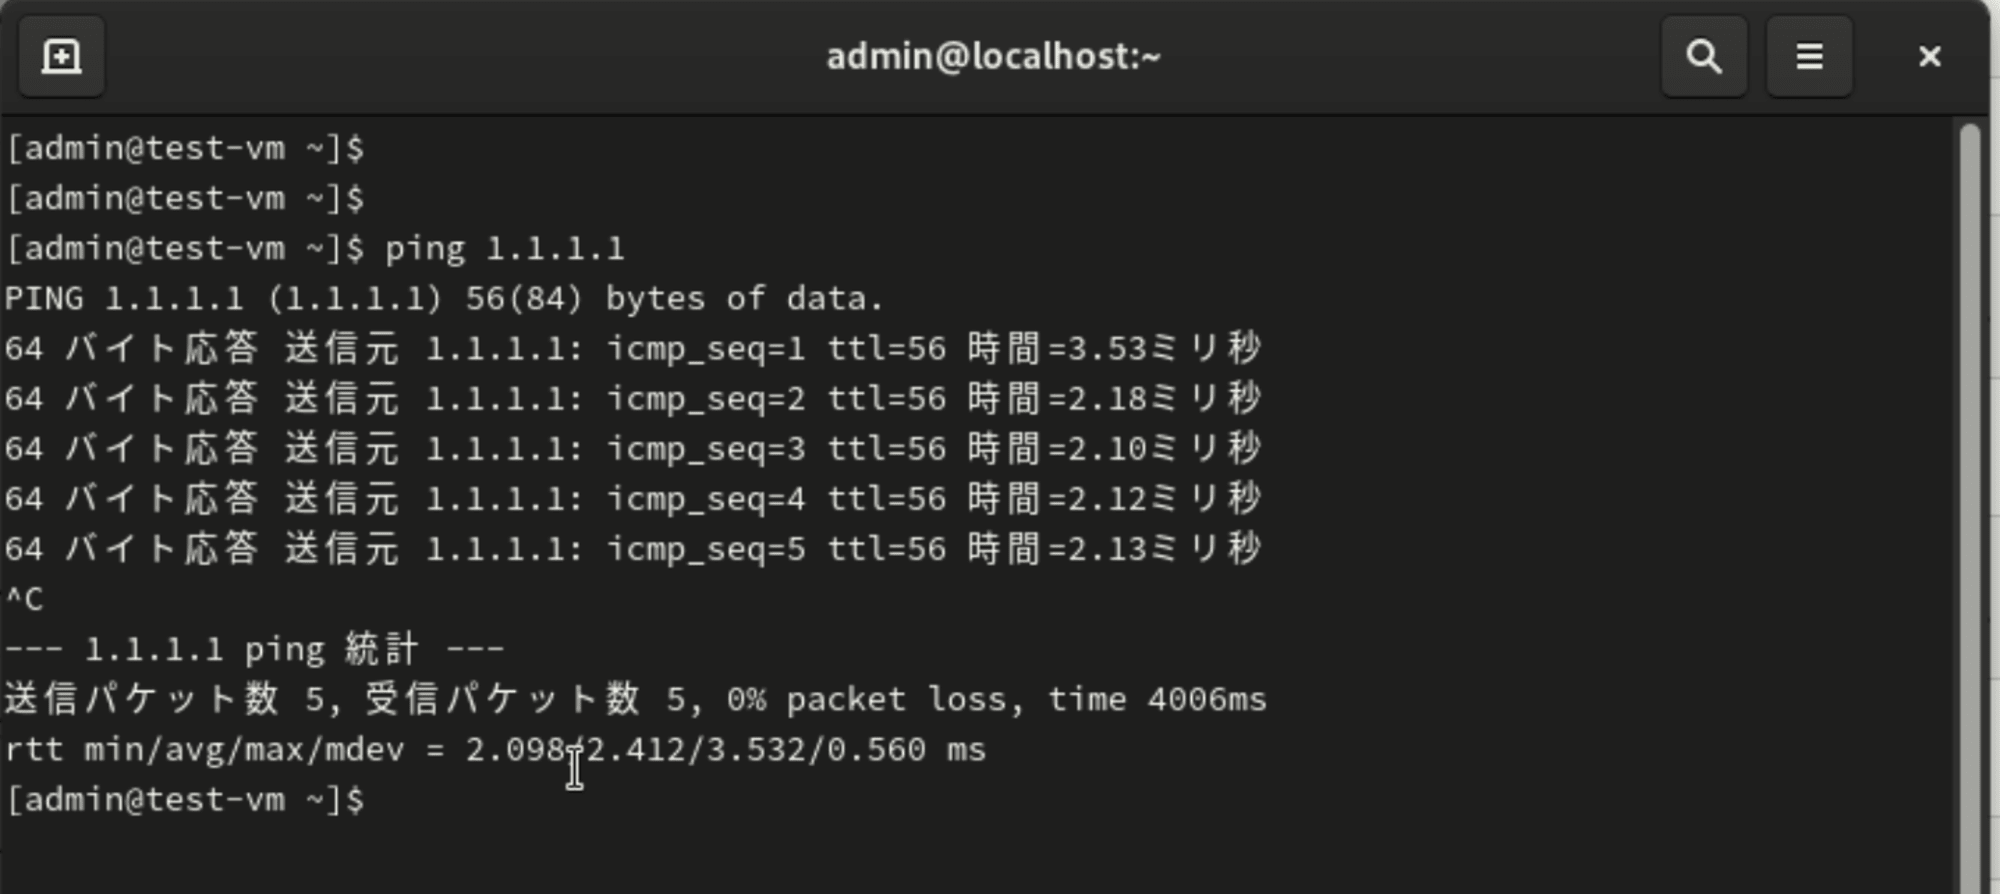Screen dimensions: 2000x894
Task: Open a new terminal tab
Action: click(x=62, y=56)
